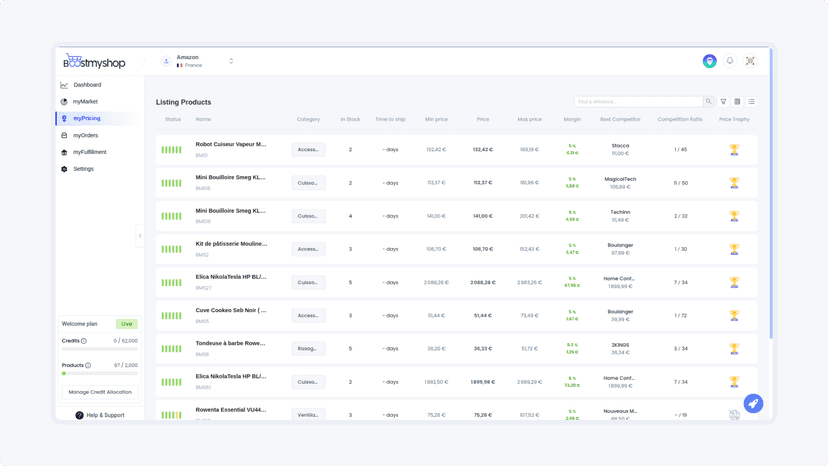Click the Find a reference search field
Screen dimensions: 828x466
click(x=638, y=101)
